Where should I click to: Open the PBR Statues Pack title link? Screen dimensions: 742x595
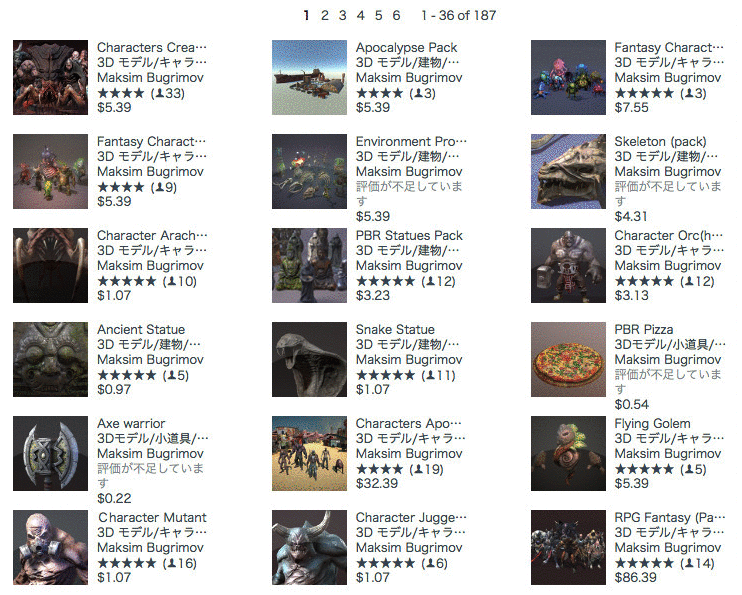click(409, 235)
